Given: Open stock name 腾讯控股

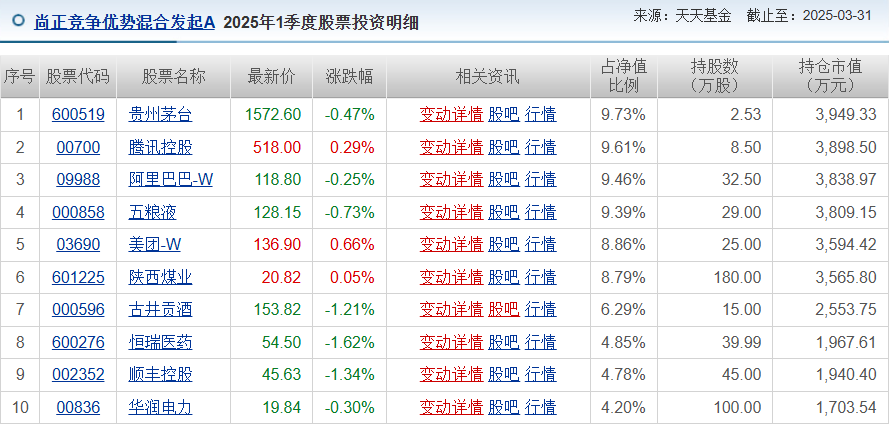Looking at the screenshot, I should pyautogui.click(x=161, y=148).
